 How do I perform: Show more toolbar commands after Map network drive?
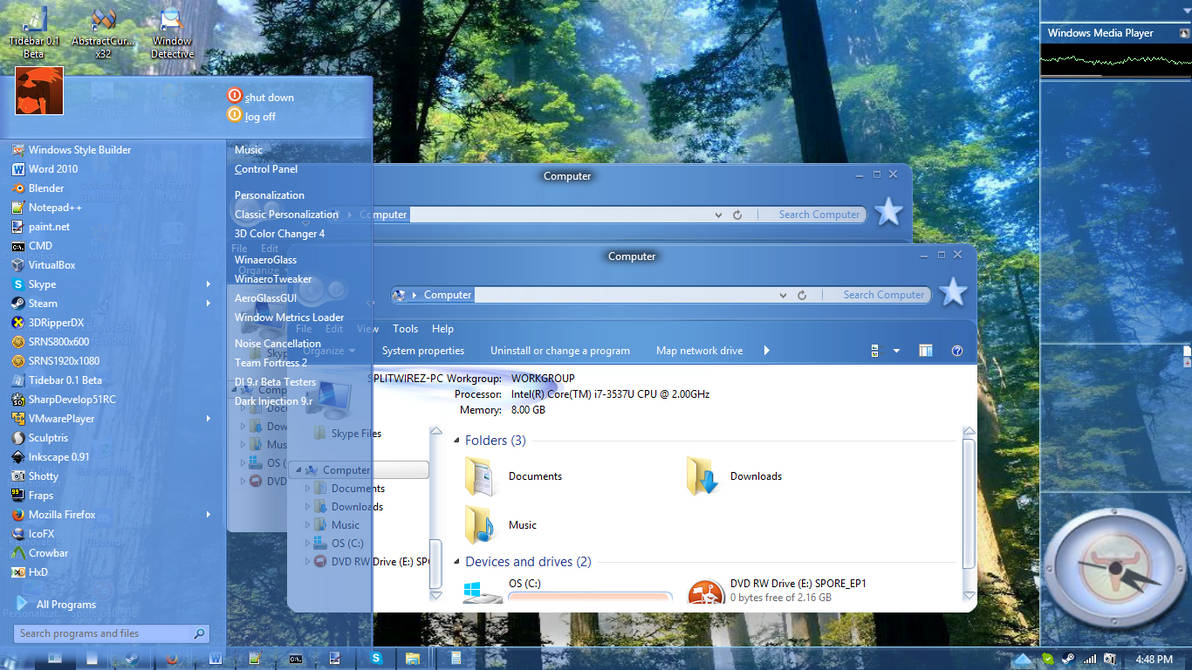[x=766, y=351]
